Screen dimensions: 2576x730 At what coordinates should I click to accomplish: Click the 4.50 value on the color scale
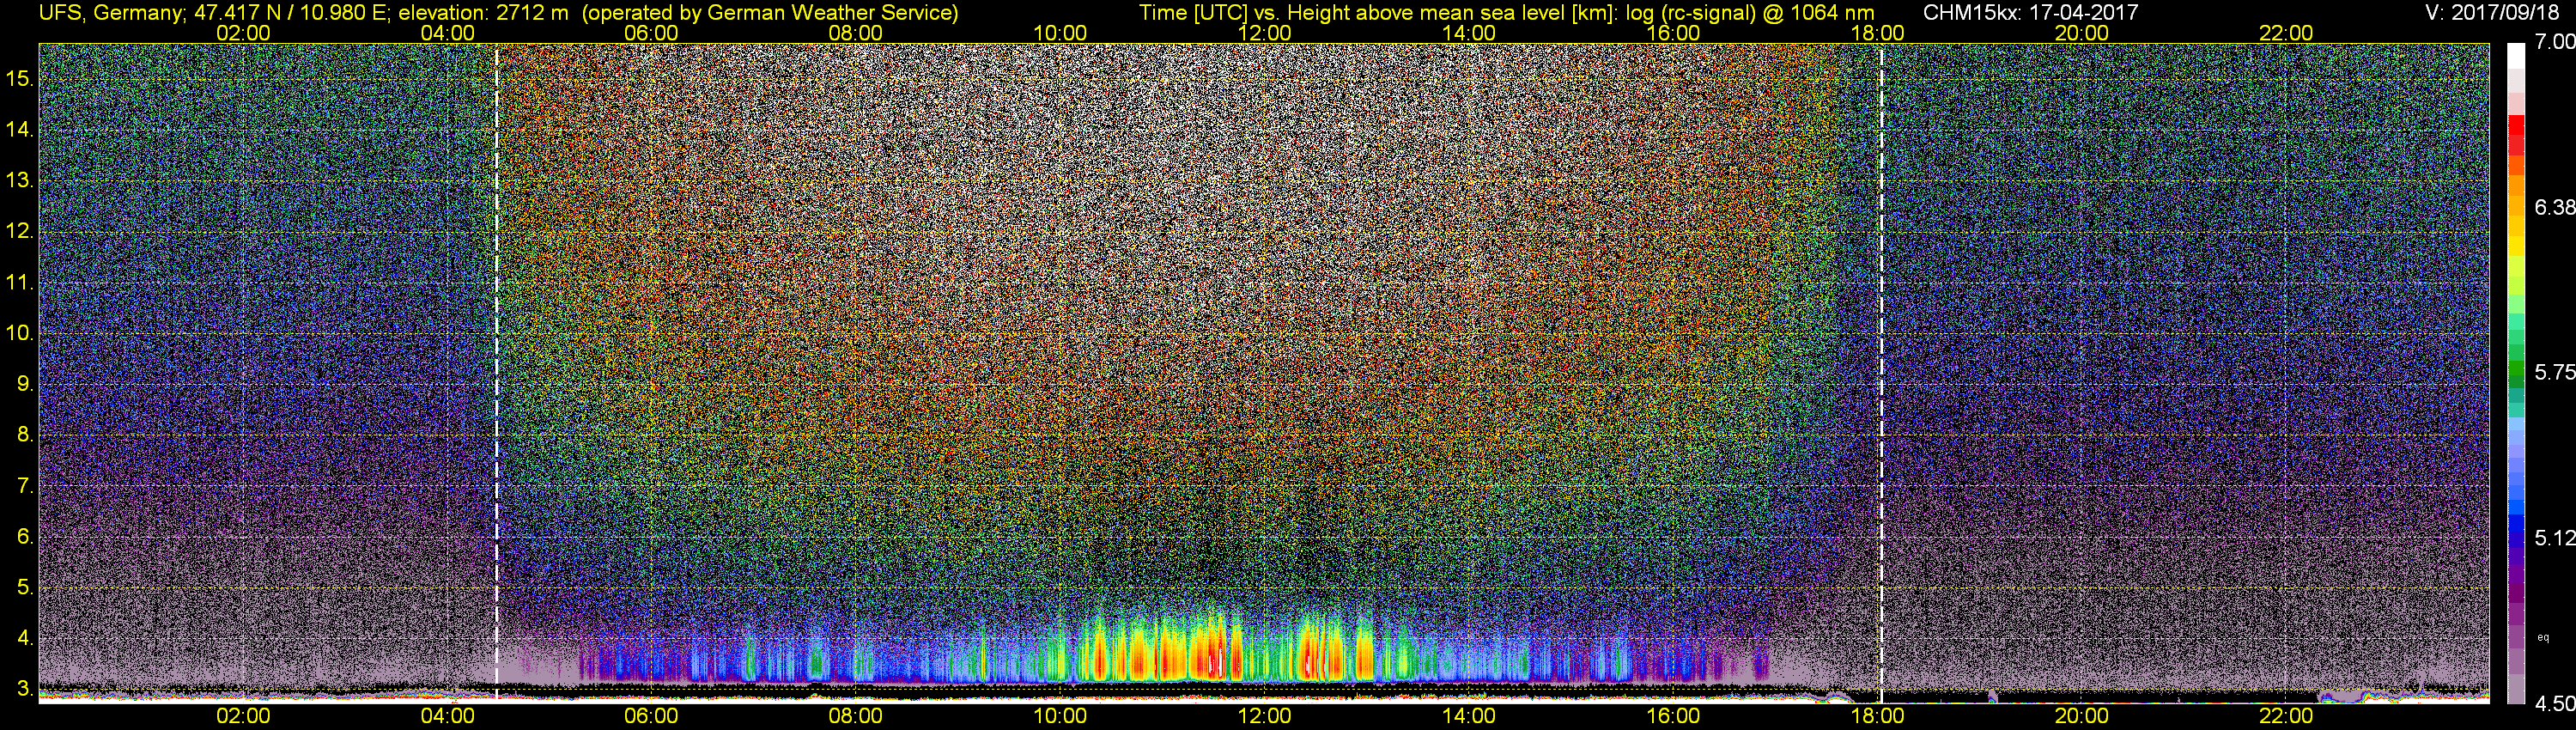pyautogui.click(x=2554, y=704)
